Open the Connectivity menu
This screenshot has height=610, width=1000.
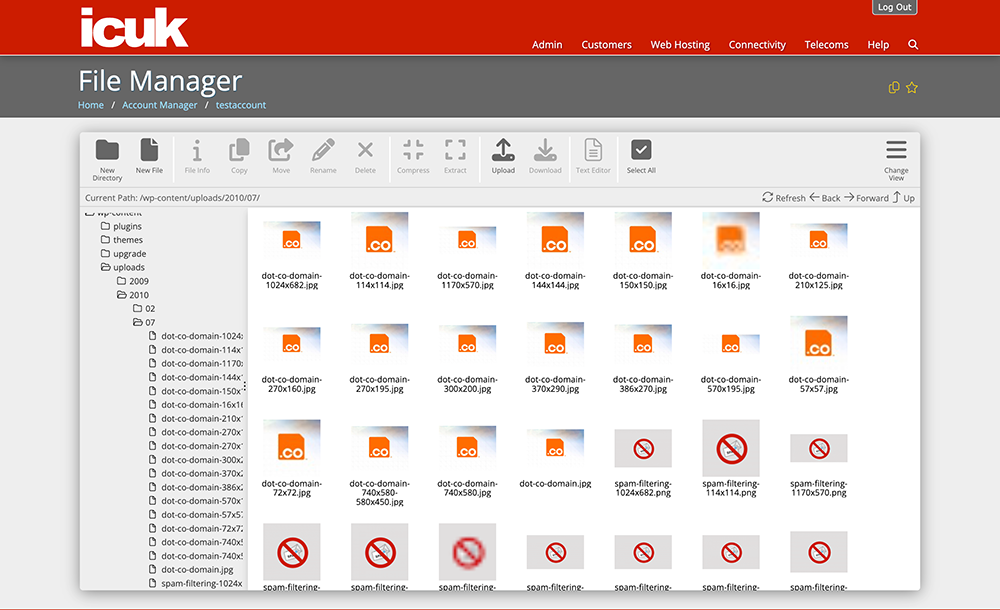757,45
